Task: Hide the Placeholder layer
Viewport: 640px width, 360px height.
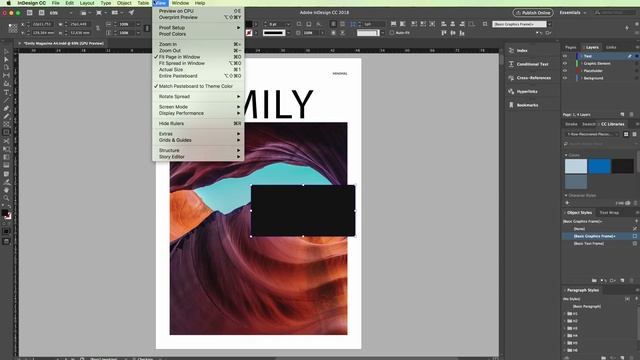Action: click(565, 71)
